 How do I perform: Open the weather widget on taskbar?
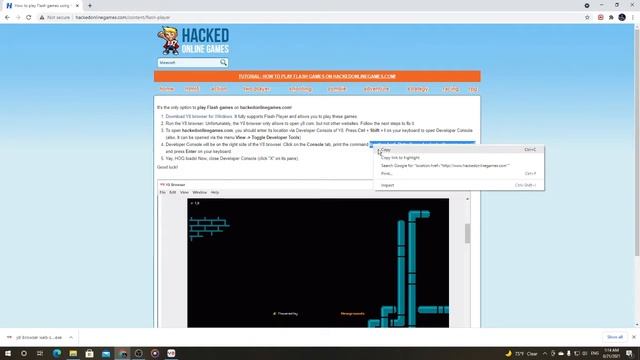click(x=522, y=353)
